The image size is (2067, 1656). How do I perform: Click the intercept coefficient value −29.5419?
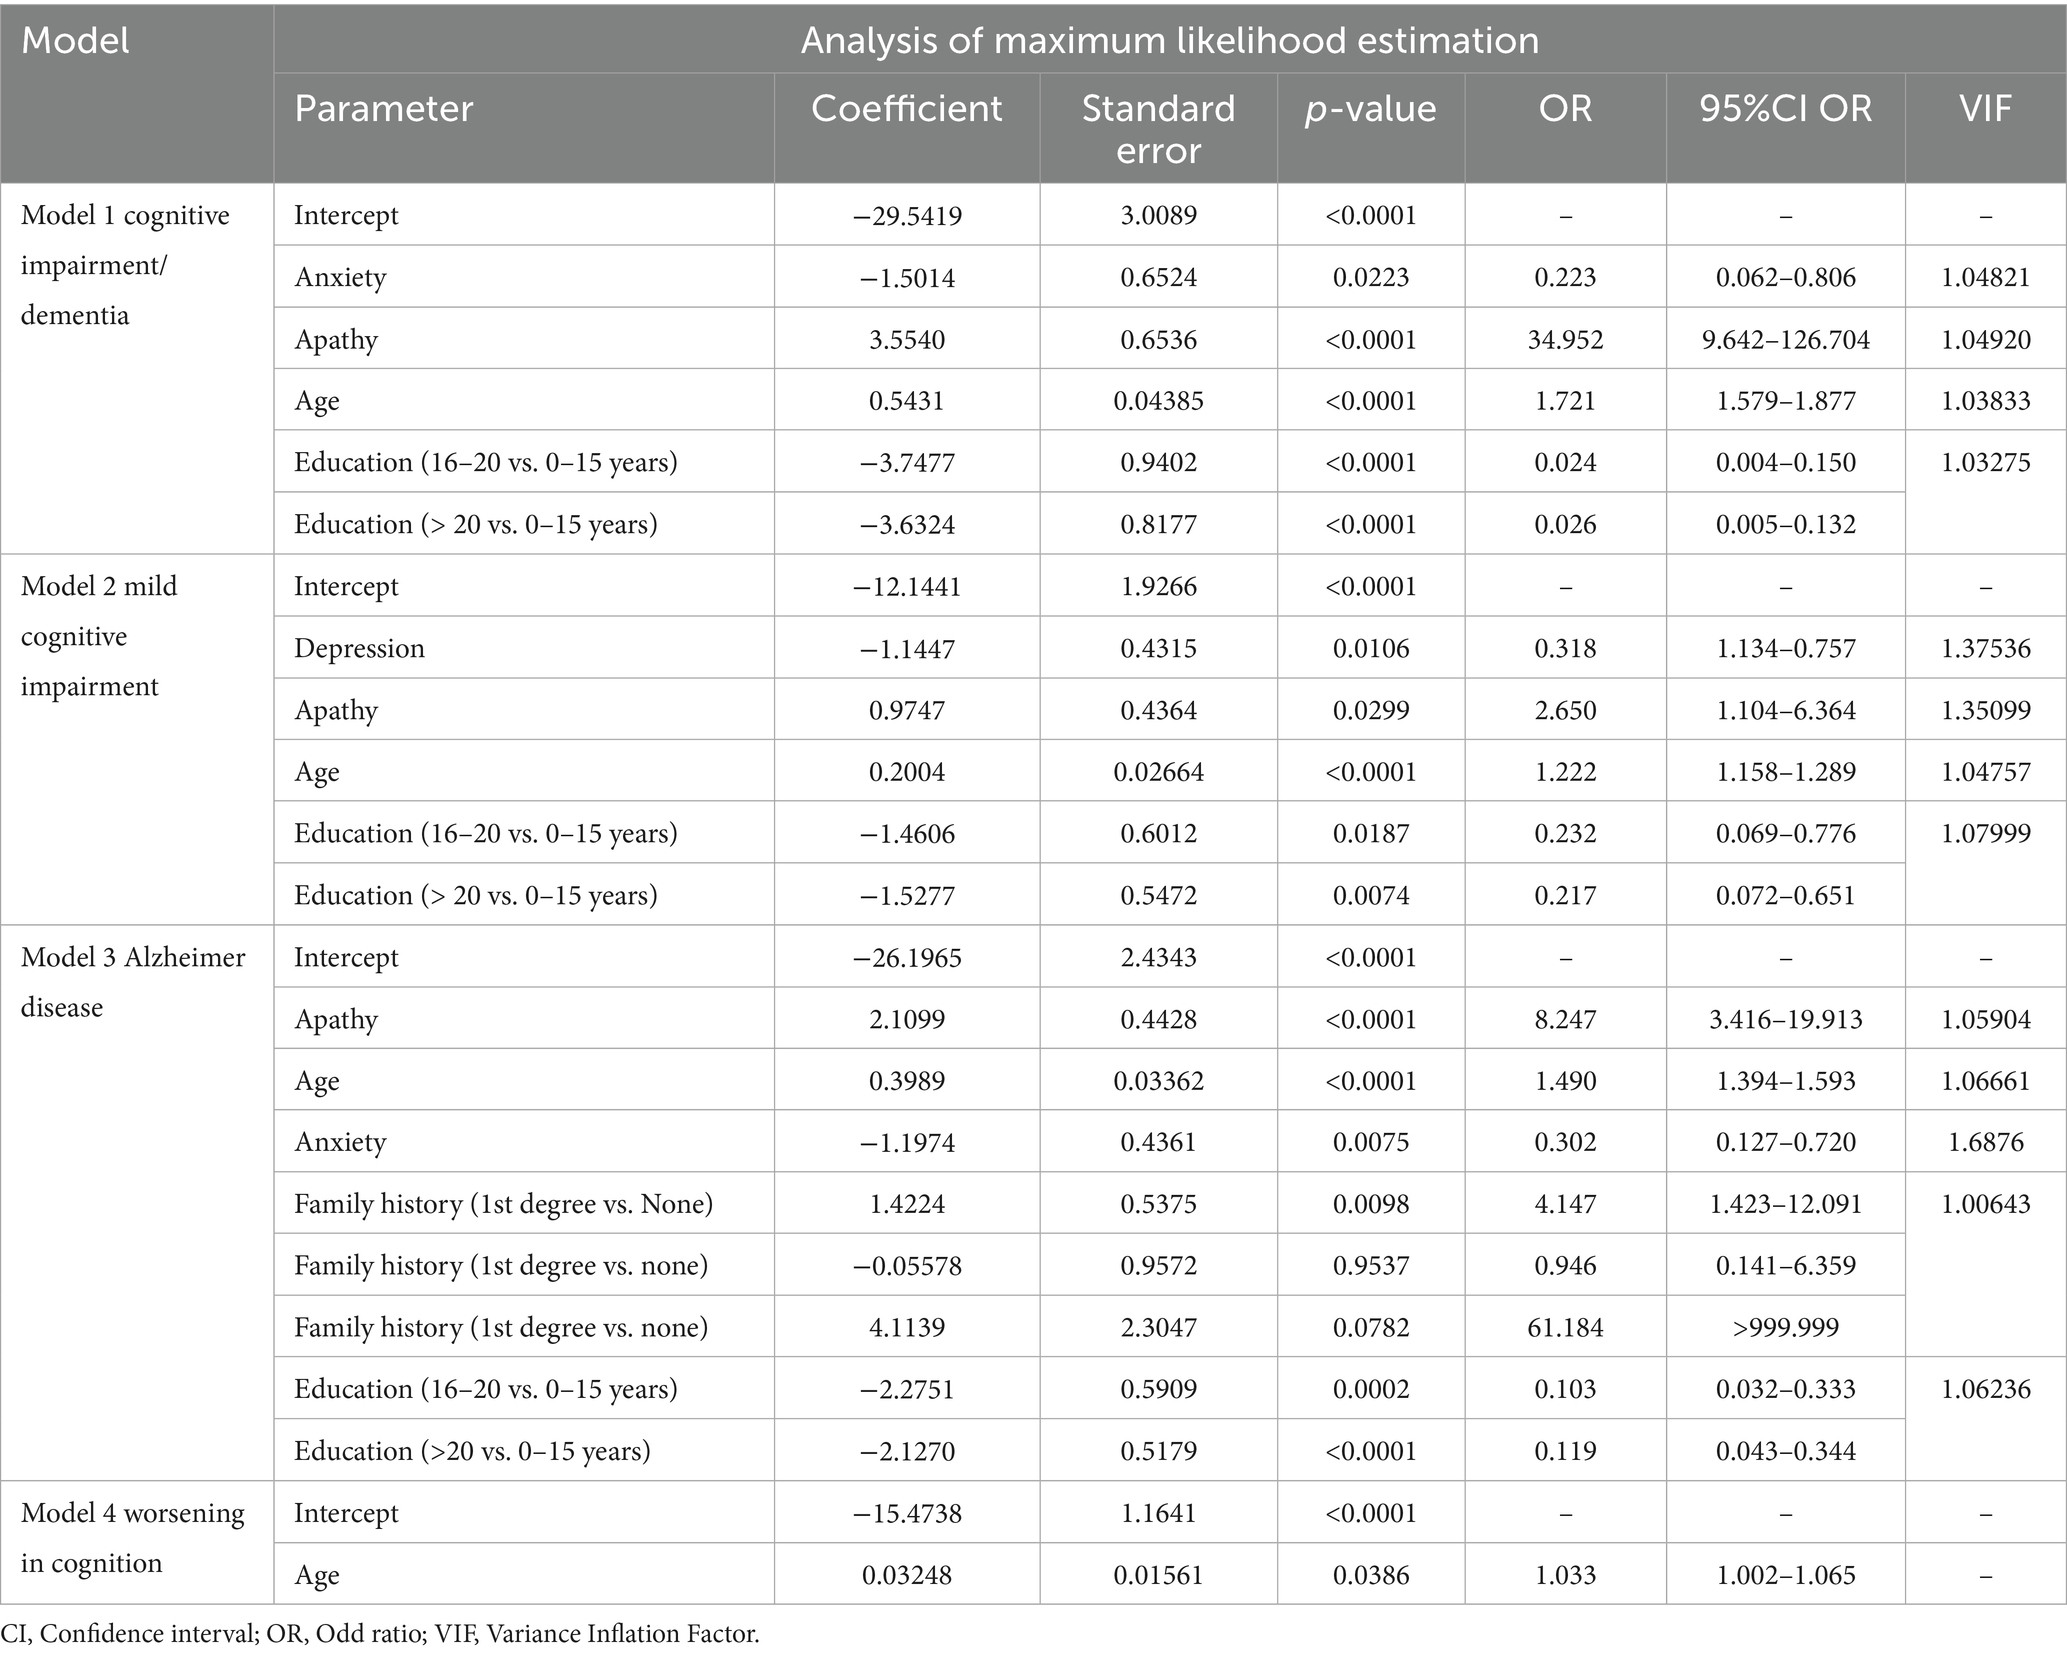pyautogui.click(x=907, y=216)
